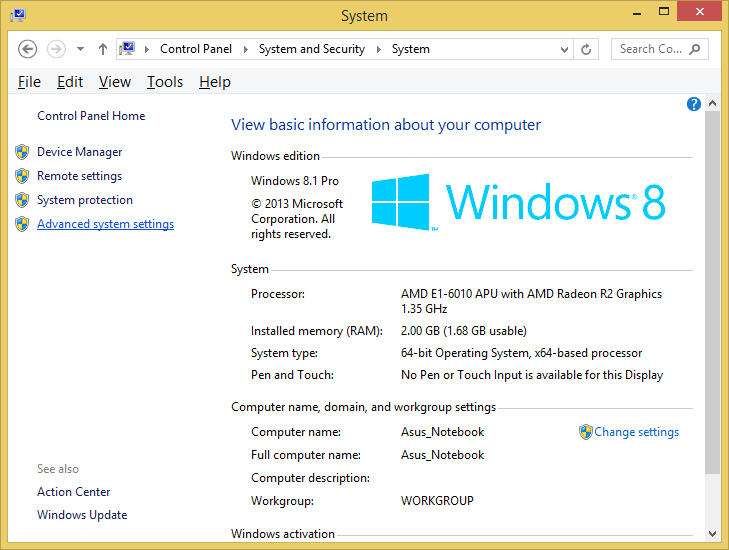This screenshot has width=729, height=550.
Task: Open Device Manager link
Action: point(80,152)
